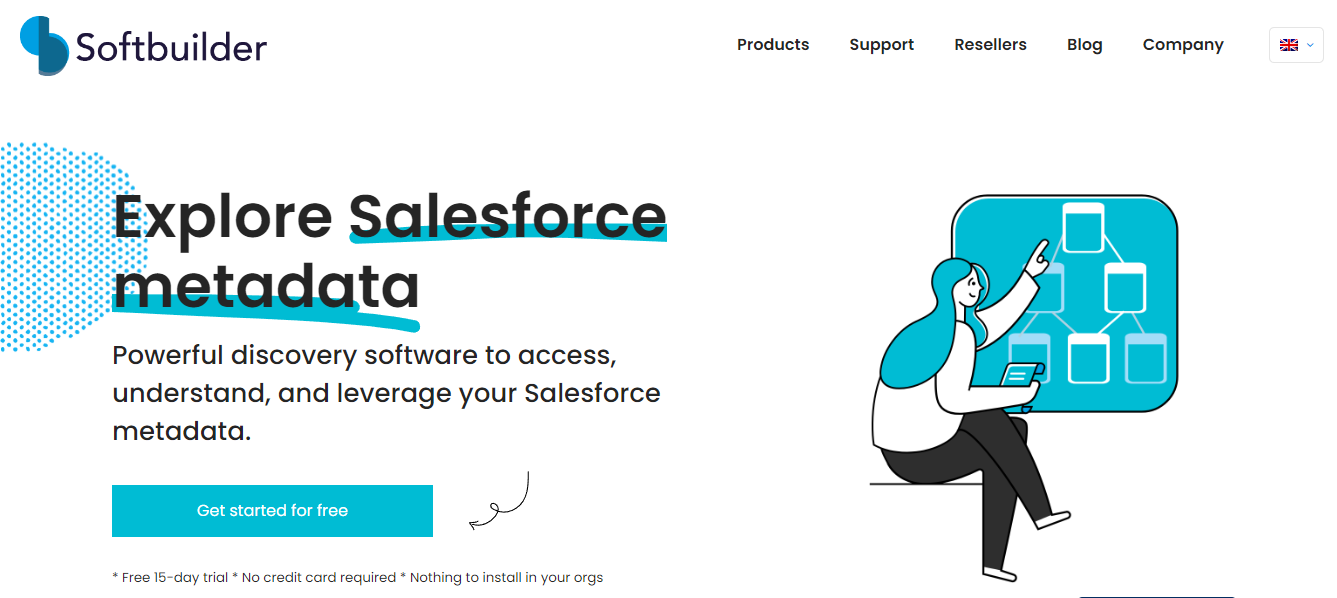Click the Softbuilder blue logo icon
The height and width of the screenshot is (598, 1337).
point(44,45)
